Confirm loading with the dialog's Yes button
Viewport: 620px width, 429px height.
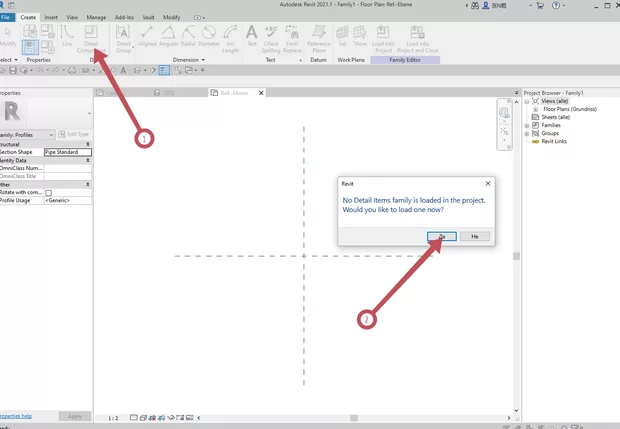[442, 236]
